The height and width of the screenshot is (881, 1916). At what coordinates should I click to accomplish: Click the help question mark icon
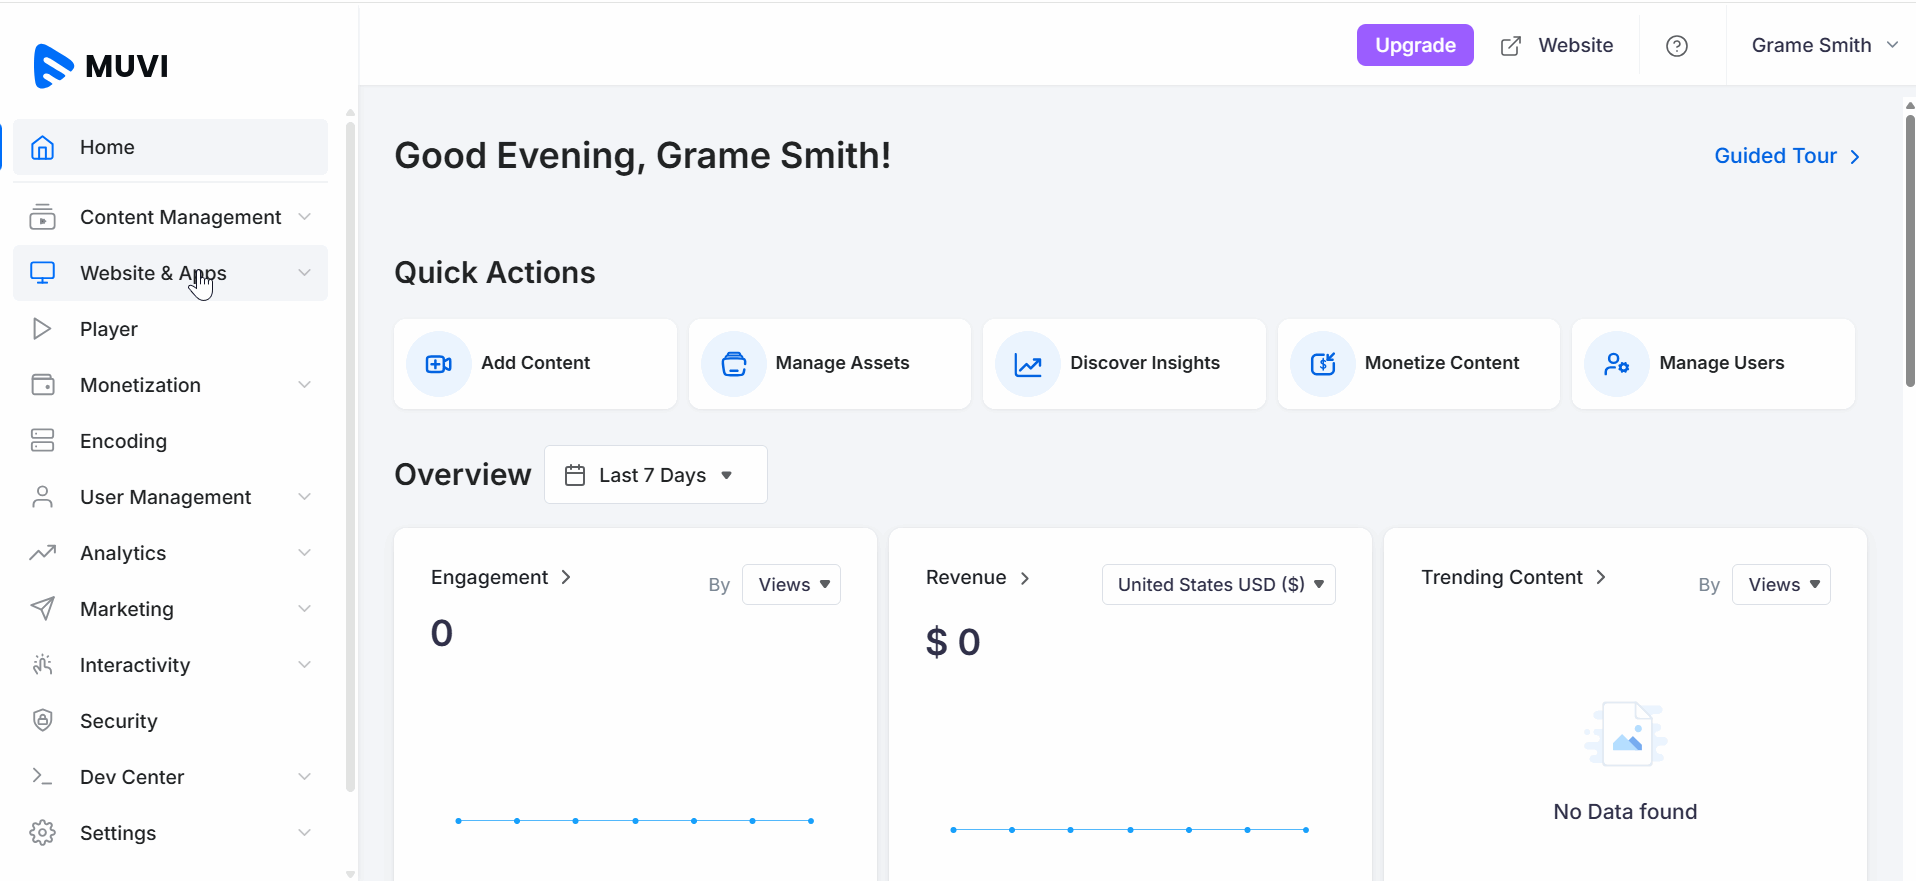1677,46
